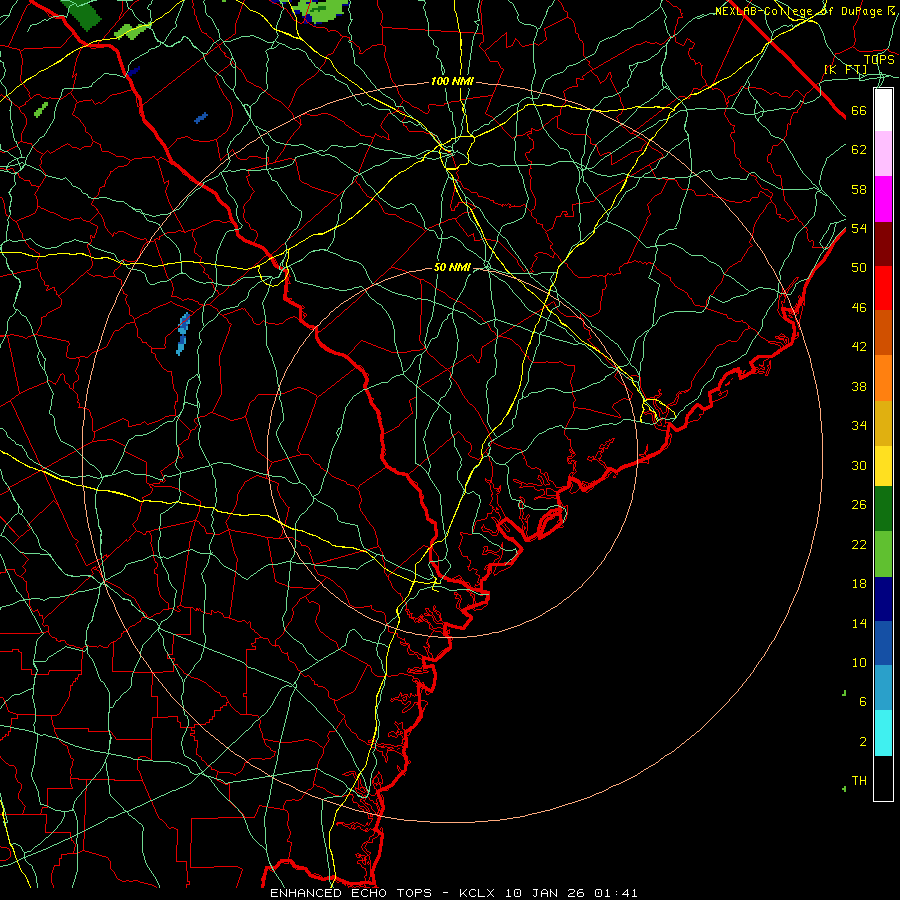Click the gold swatch between 38 and 34
Screen dimensions: 900x900
pos(883,423)
